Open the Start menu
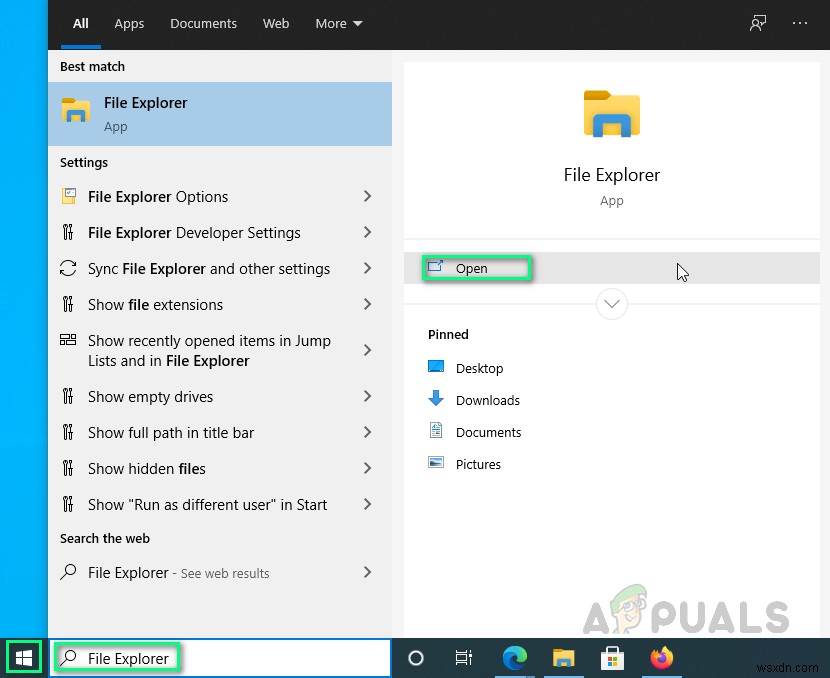The image size is (830, 678). tap(23, 657)
